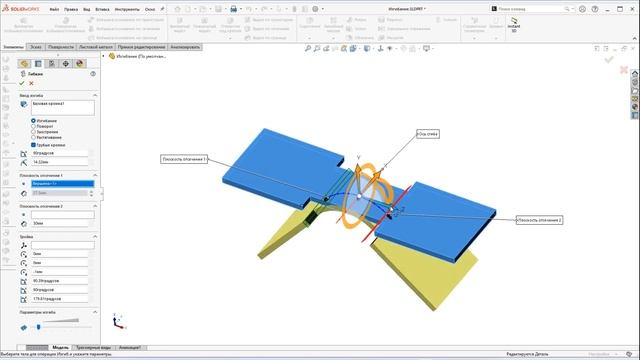This screenshot has height=360, width=640.
Task: Open the Файл menu
Action: (54, 9)
